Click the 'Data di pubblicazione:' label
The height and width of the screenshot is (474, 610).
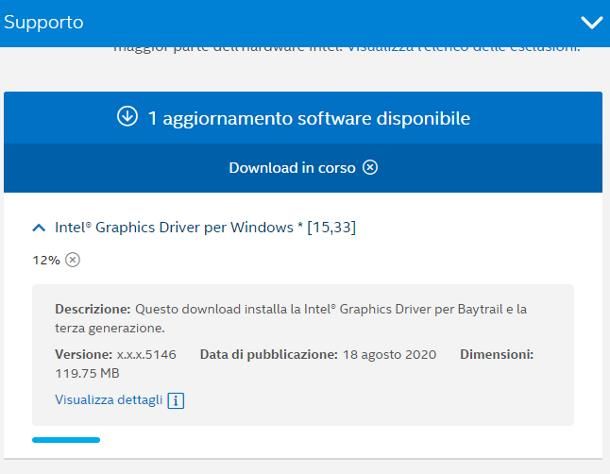[269, 355]
